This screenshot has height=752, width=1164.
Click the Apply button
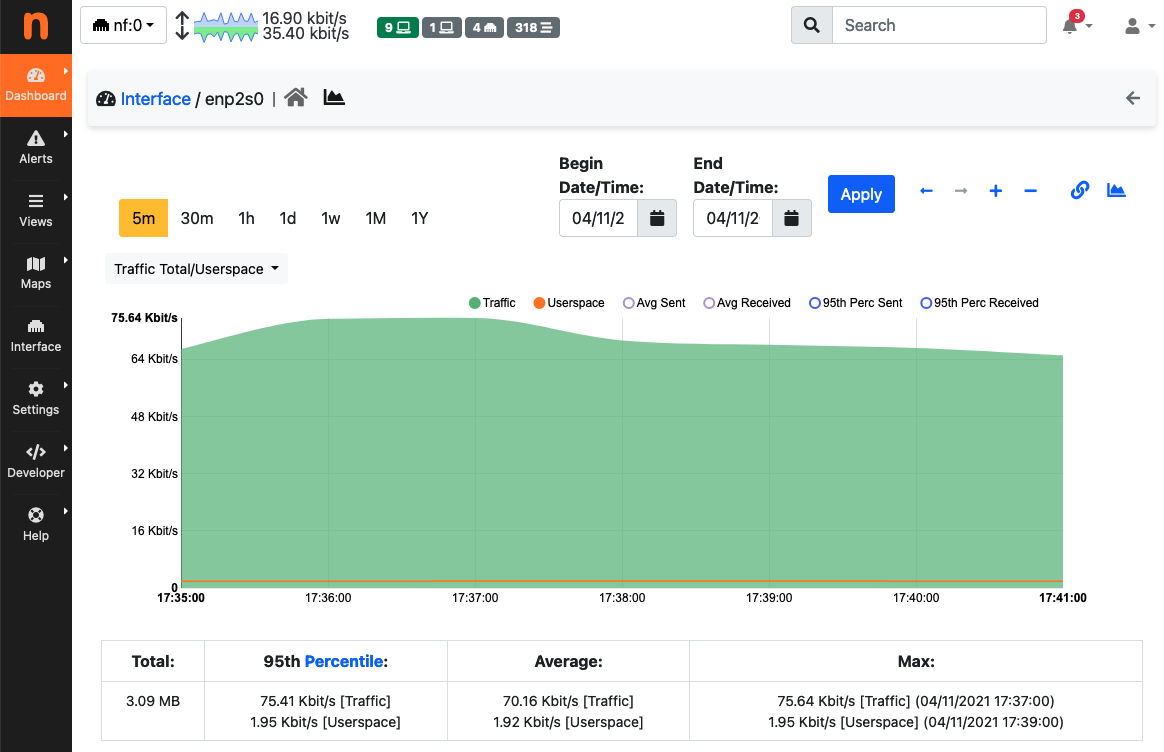[861, 194]
